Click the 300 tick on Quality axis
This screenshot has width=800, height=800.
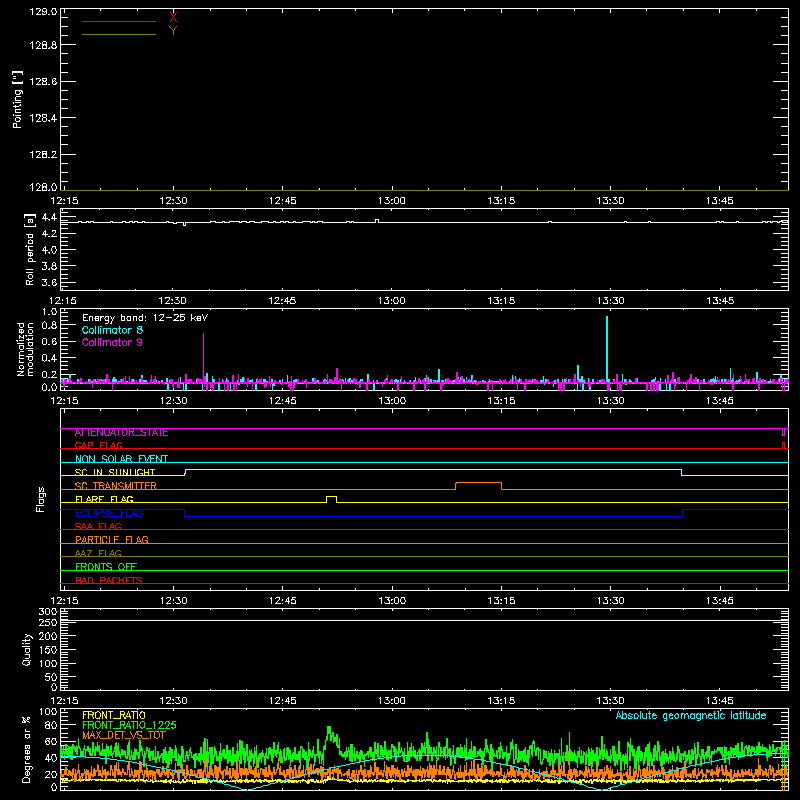(x=48, y=612)
